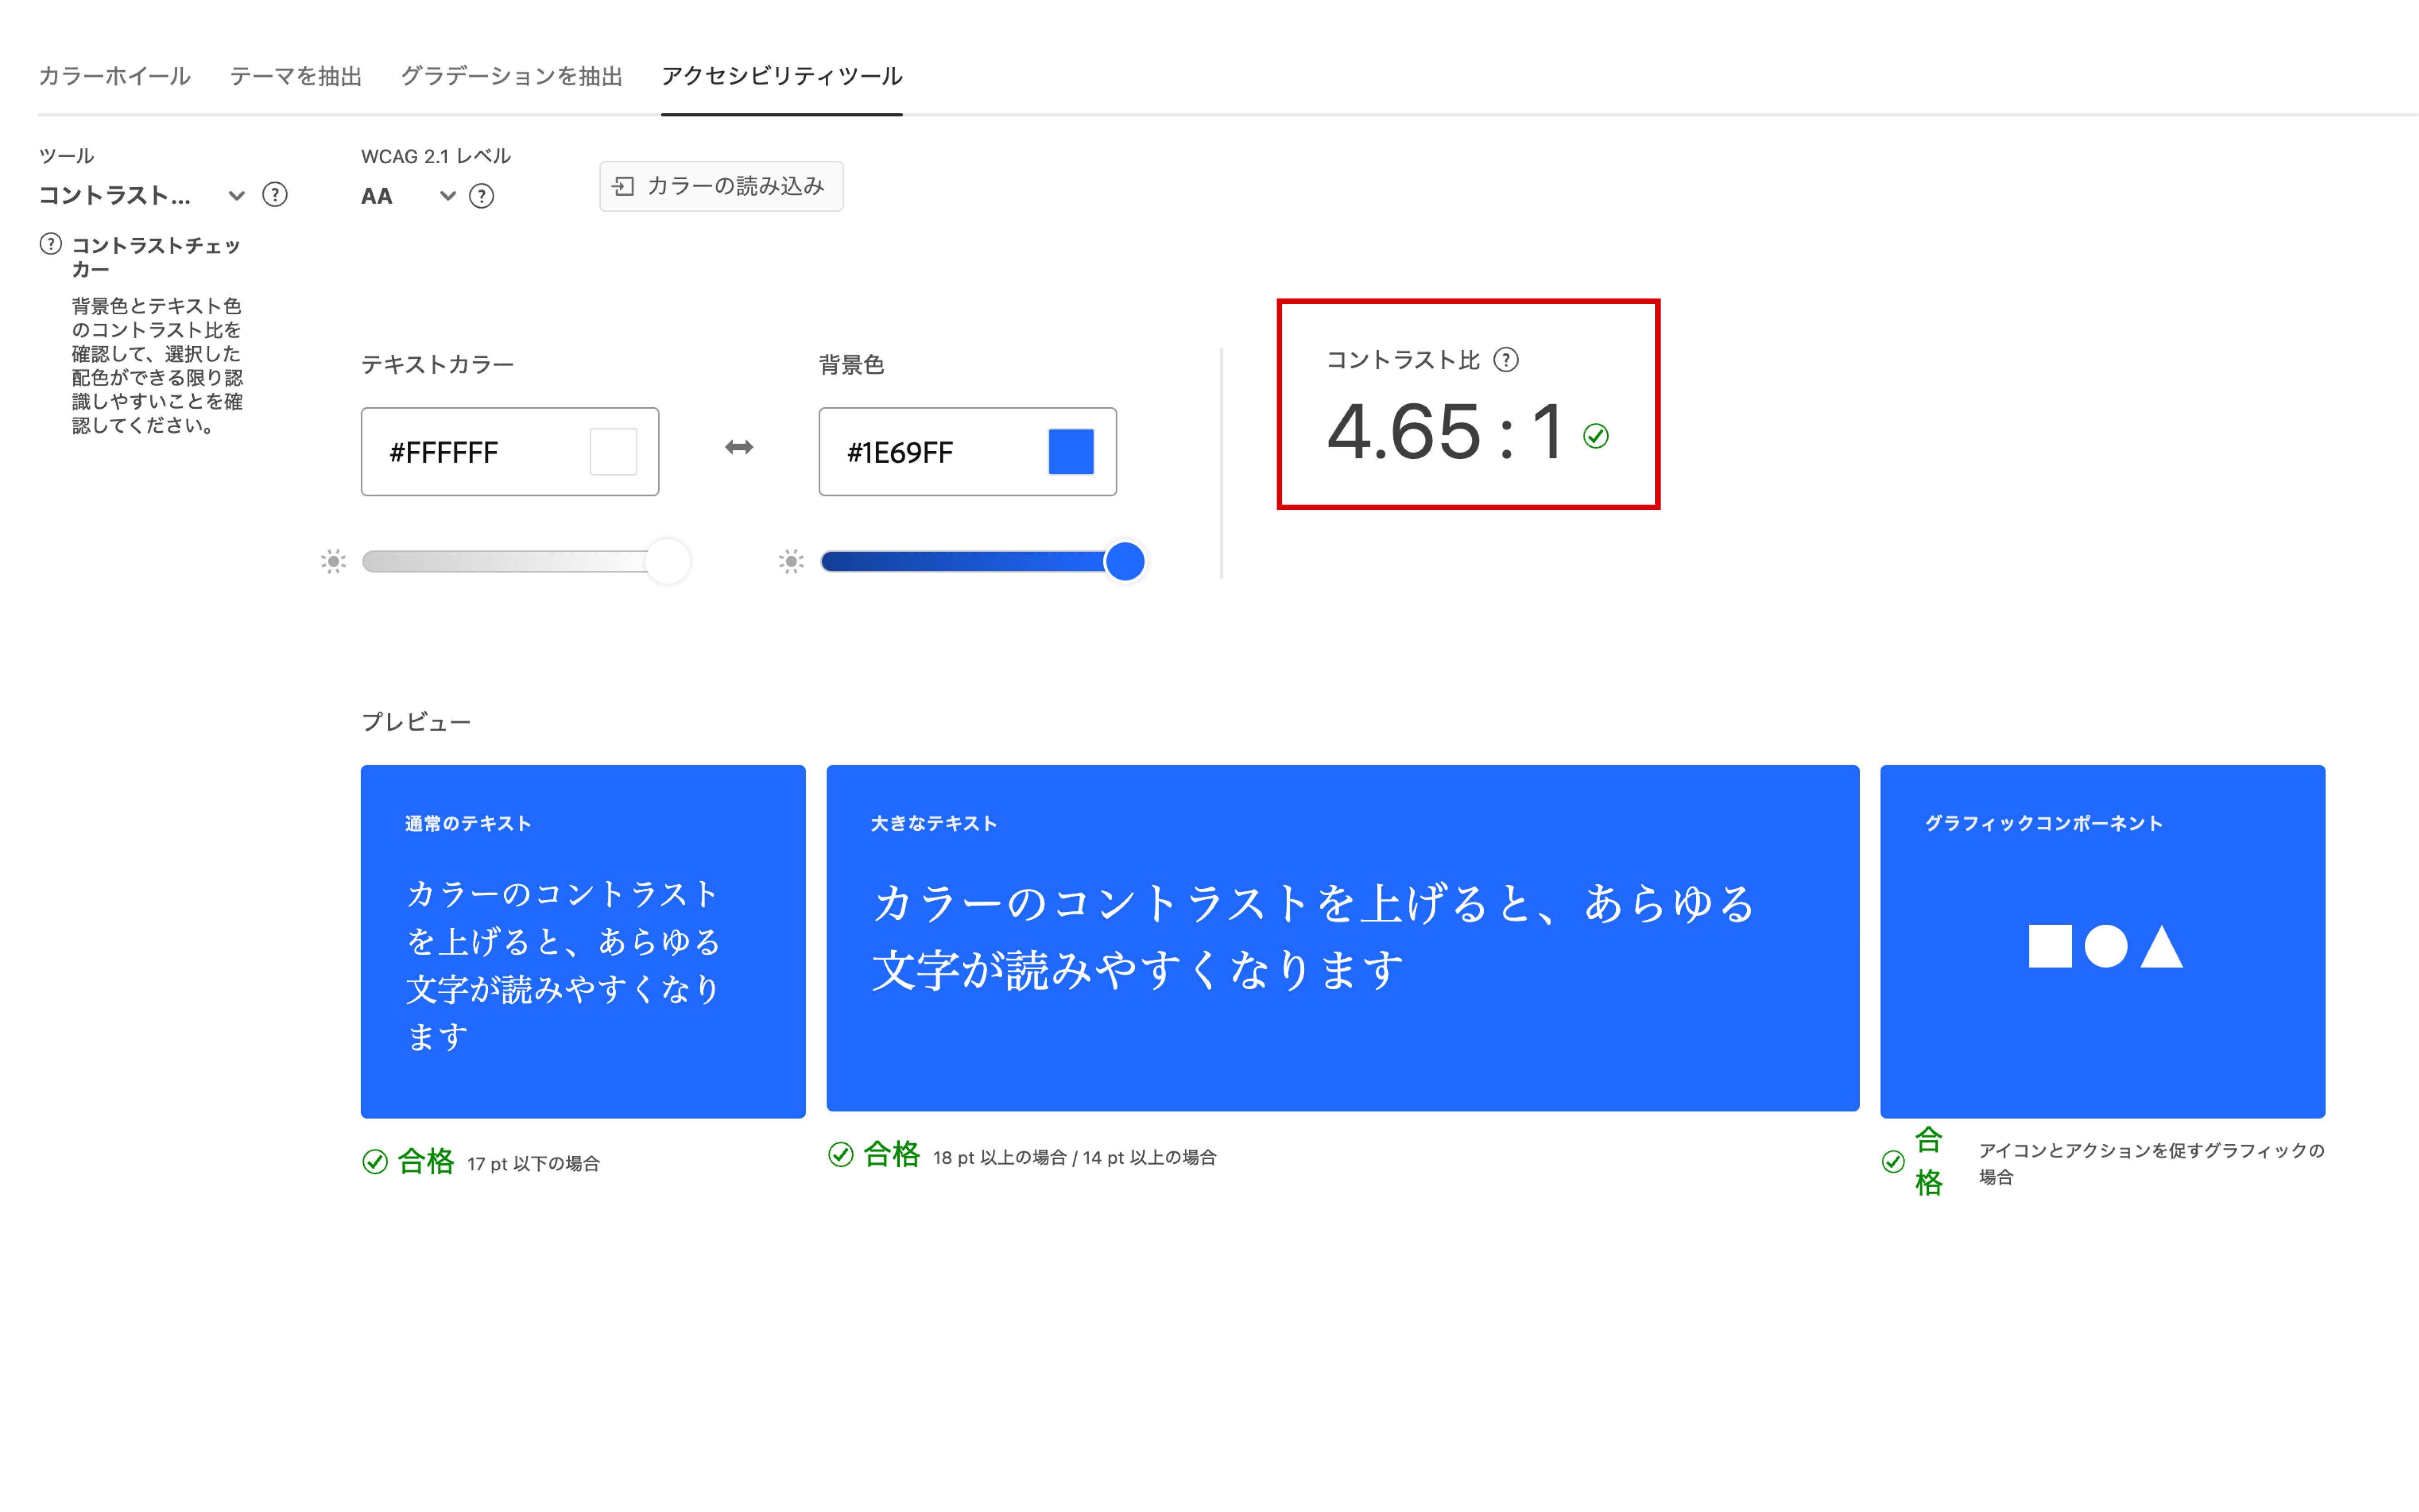The image size is (2419, 1512).
Task: Click the WCAG 2.1 レベル label
Action: [x=436, y=157]
